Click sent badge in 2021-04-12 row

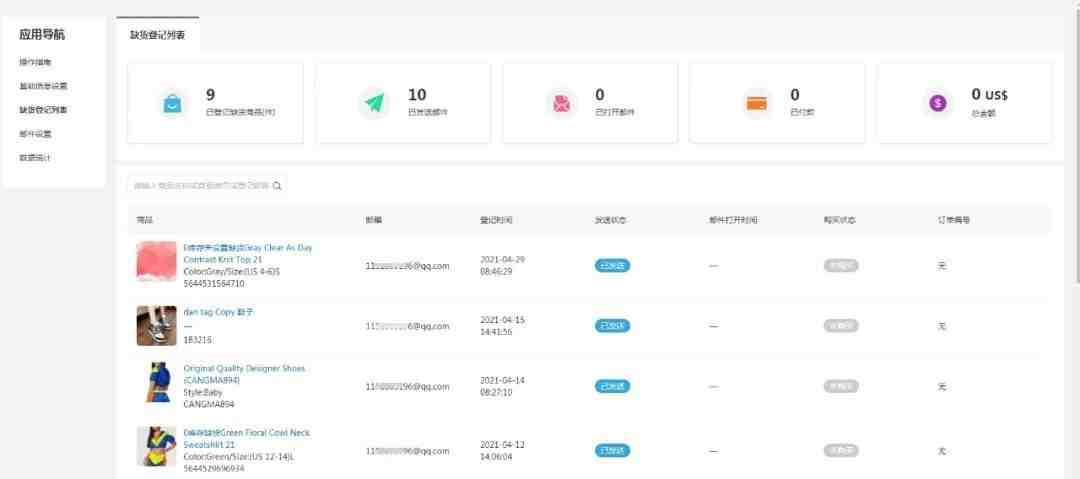pos(612,451)
